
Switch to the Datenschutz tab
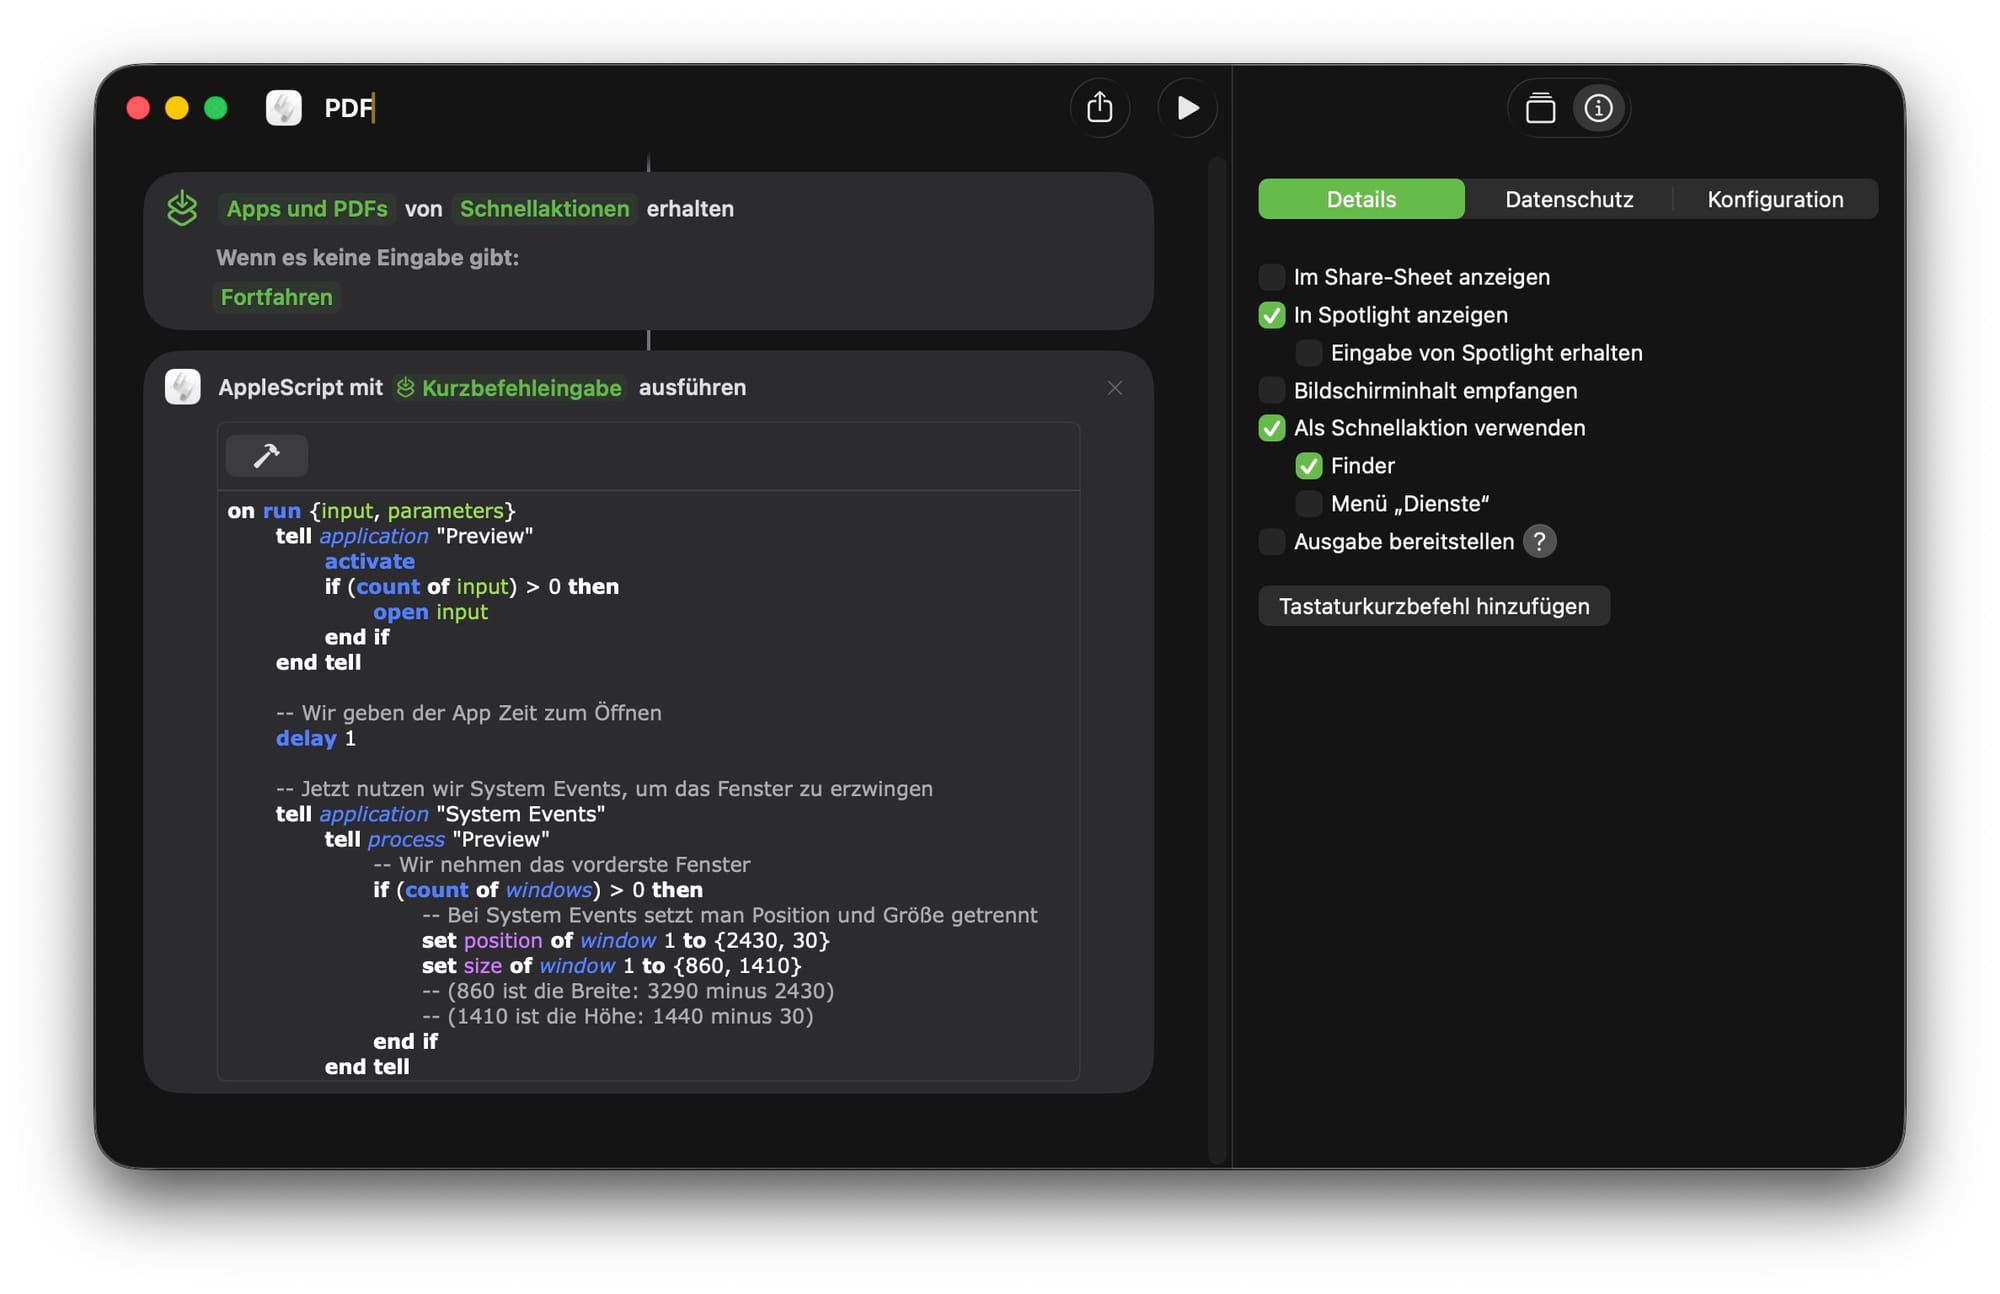[1568, 199]
